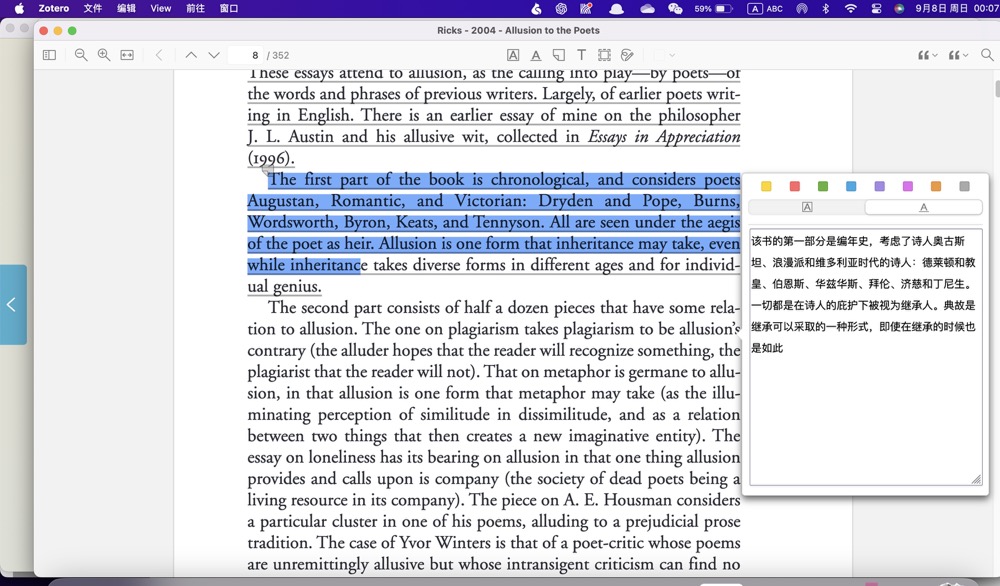This screenshot has width=1000, height=586.
Task: Zoom in the PDF view
Action: [104, 55]
